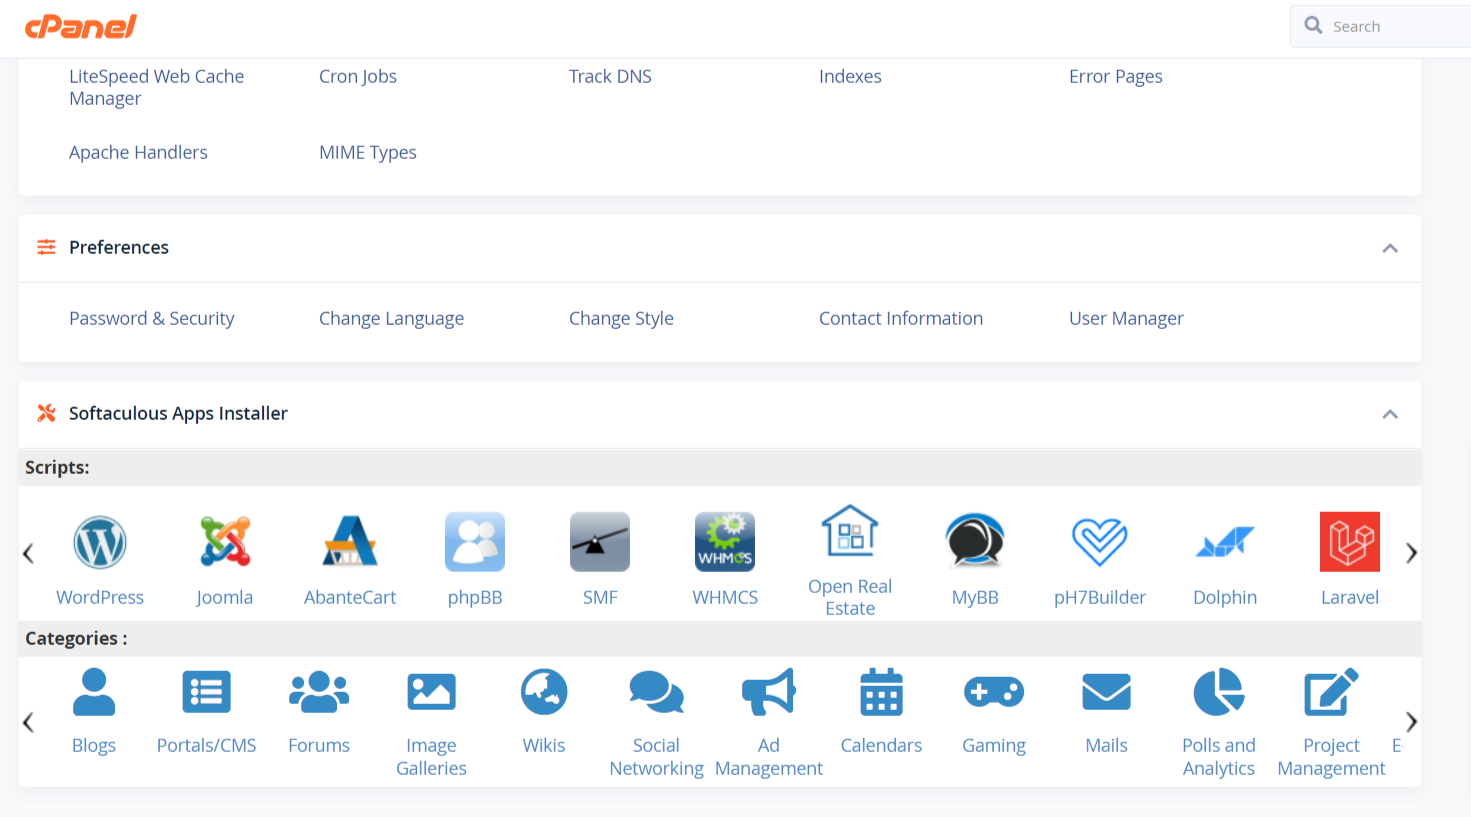Open the Dolphin script icon

(x=1225, y=542)
